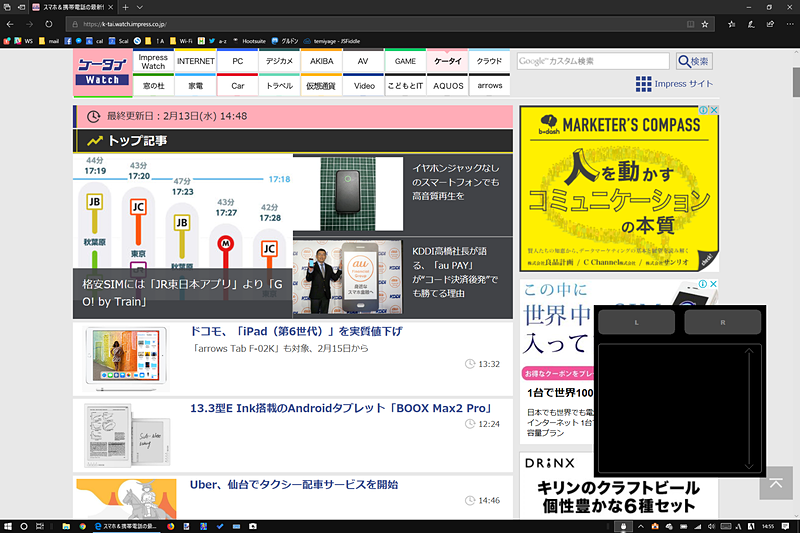Viewport: 800px width, 533px height.
Task: Select the ケータイ nav tab
Action: point(447,61)
